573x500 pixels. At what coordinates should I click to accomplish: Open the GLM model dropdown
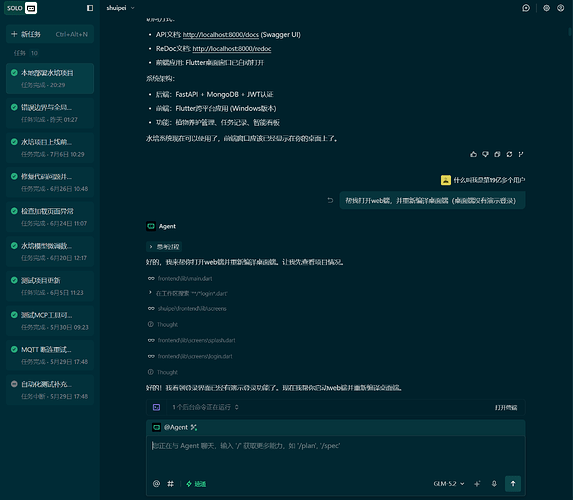449,484
